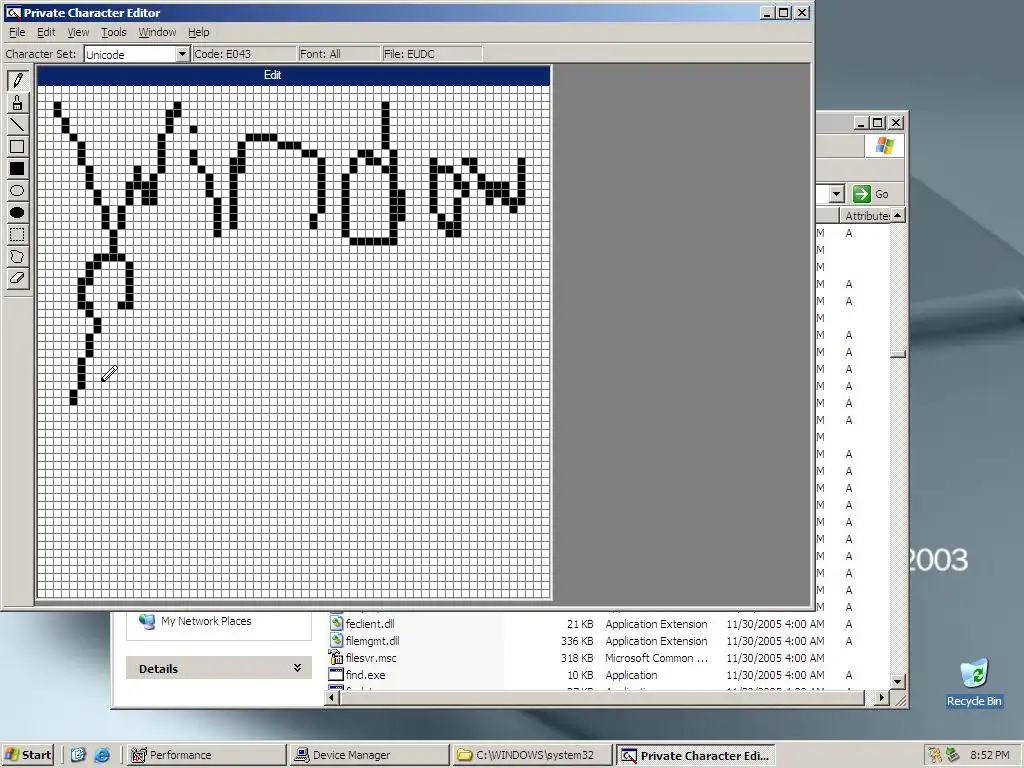The image size is (1024, 768).
Task: Open the Edit menu
Action: click(x=46, y=32)
